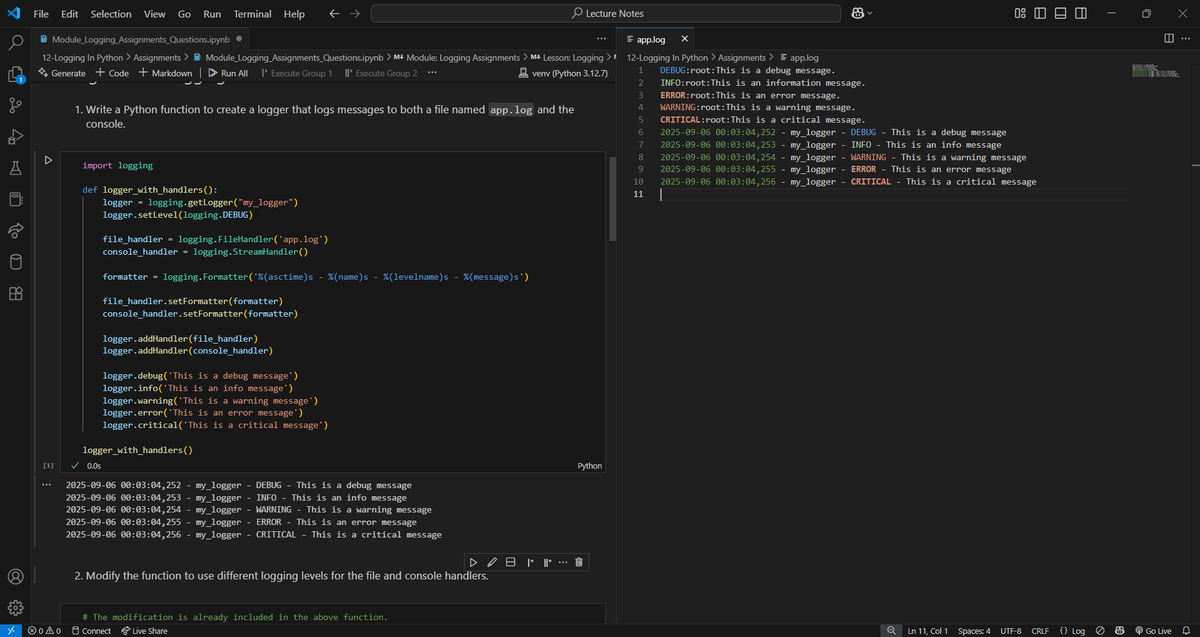The height and width of the screenshot is (637, 1200).
Task: Split the app.log editor to the right
Action: point(1170,39)
